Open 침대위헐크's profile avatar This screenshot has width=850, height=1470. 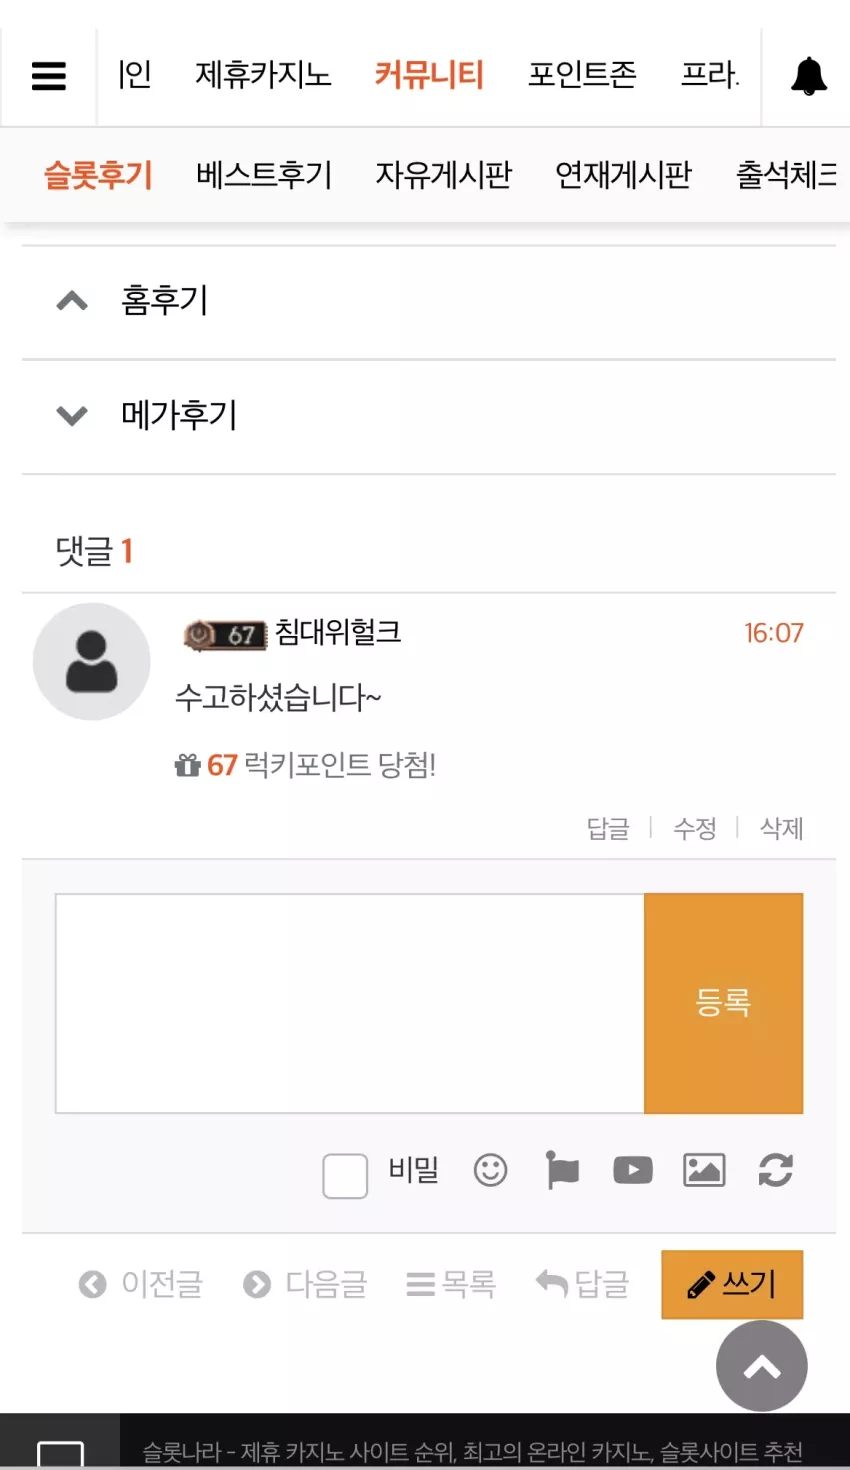[92, 661]
